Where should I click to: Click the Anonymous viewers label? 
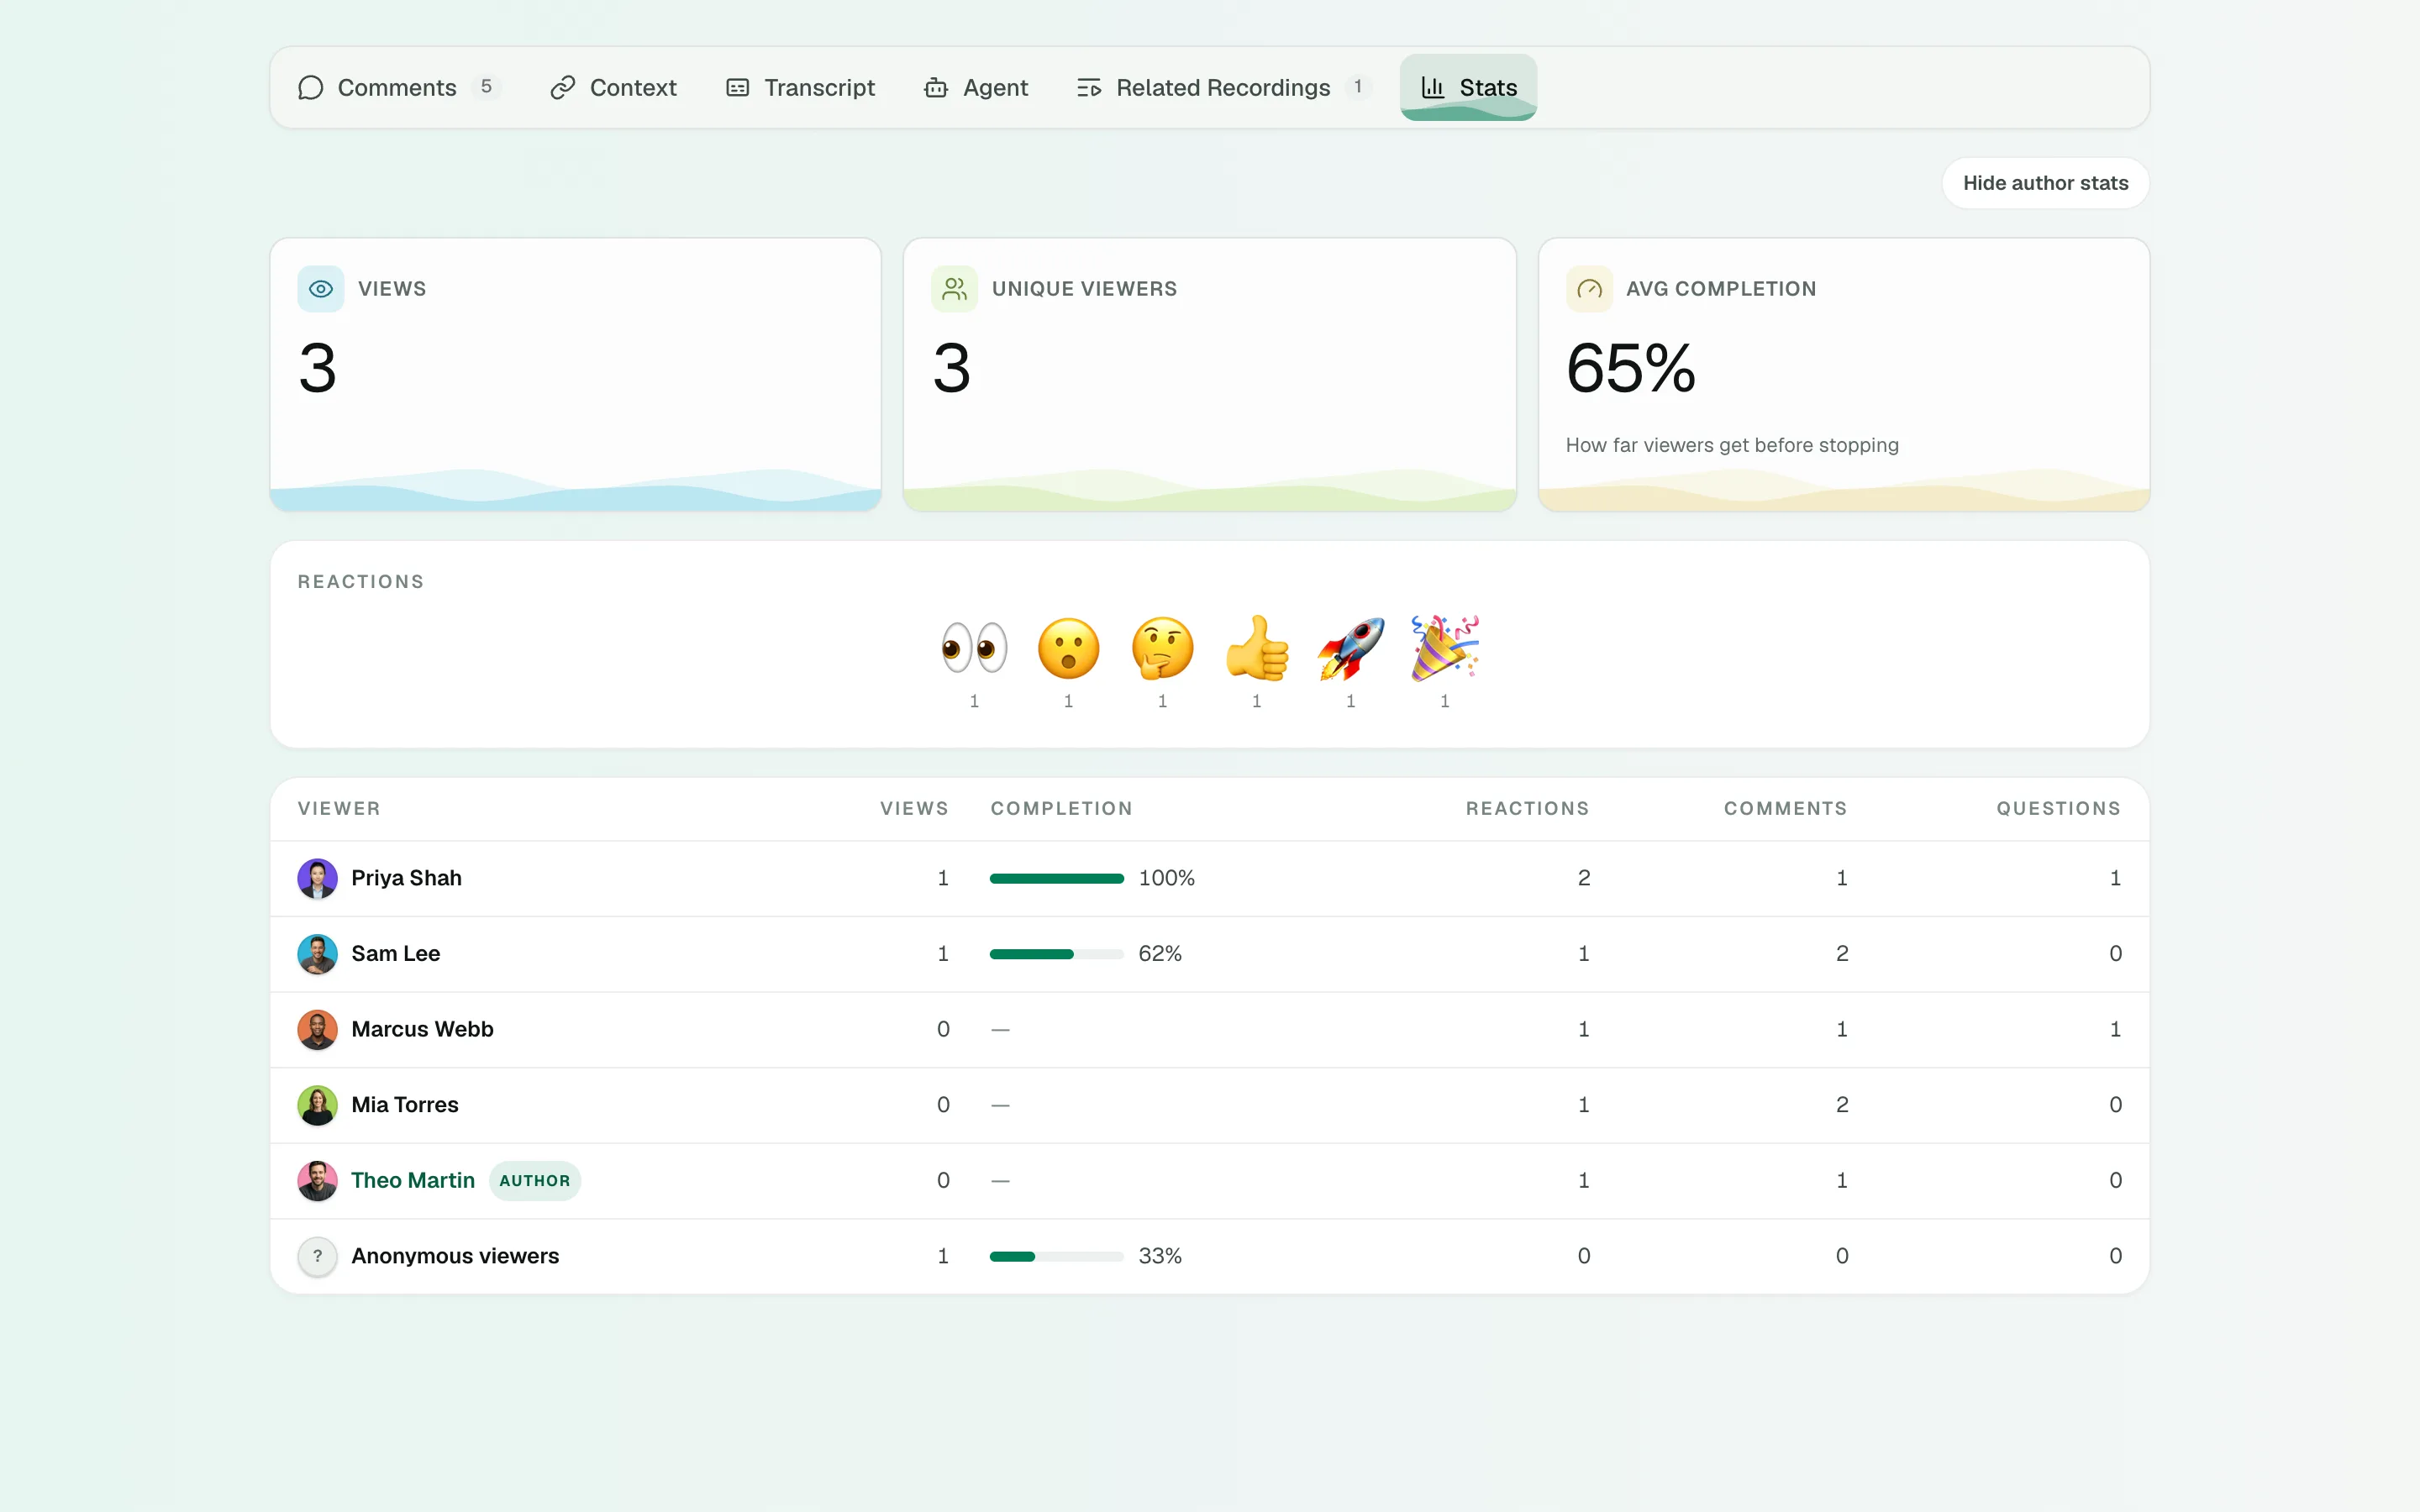(455, 1256)
